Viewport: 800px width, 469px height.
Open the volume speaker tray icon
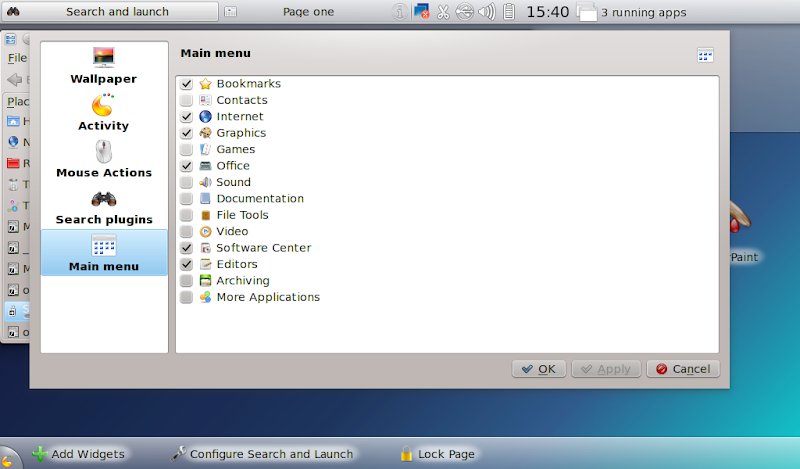click(x=486, y=11)
